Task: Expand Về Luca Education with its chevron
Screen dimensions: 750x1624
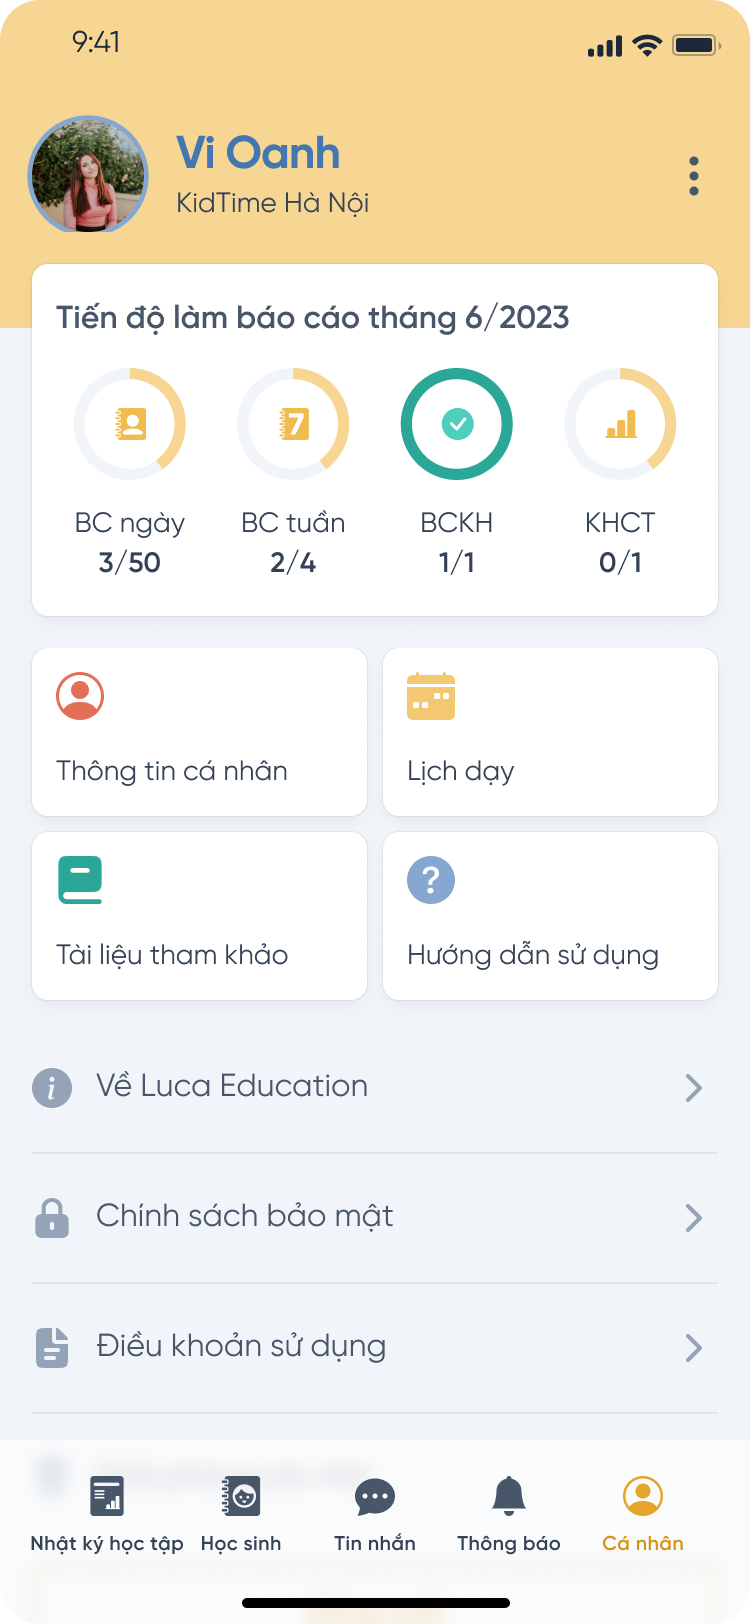Action: click(694, 1087)
